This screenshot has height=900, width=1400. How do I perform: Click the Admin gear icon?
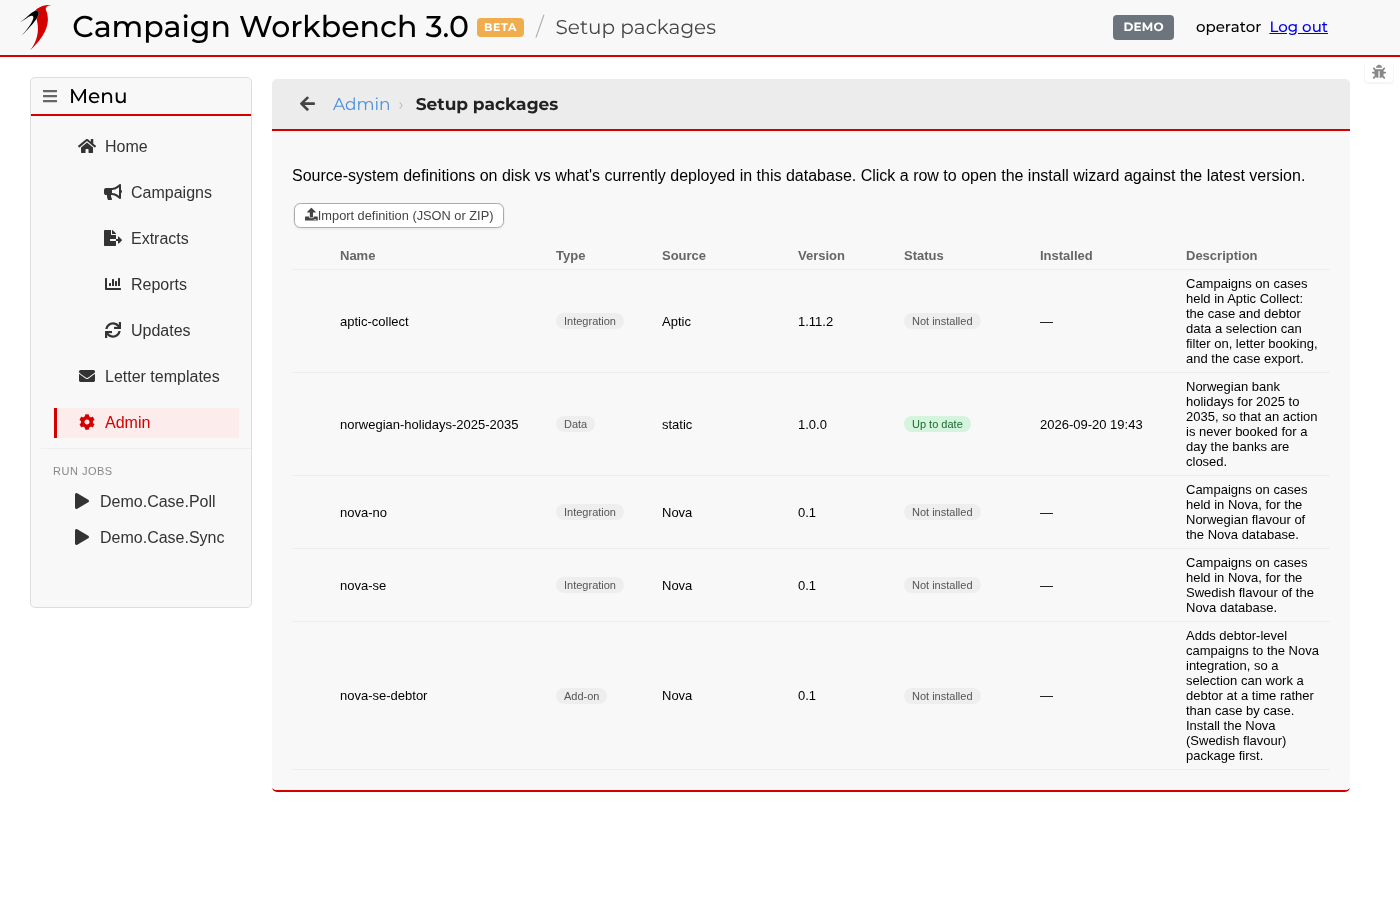(x=87, y=422)
